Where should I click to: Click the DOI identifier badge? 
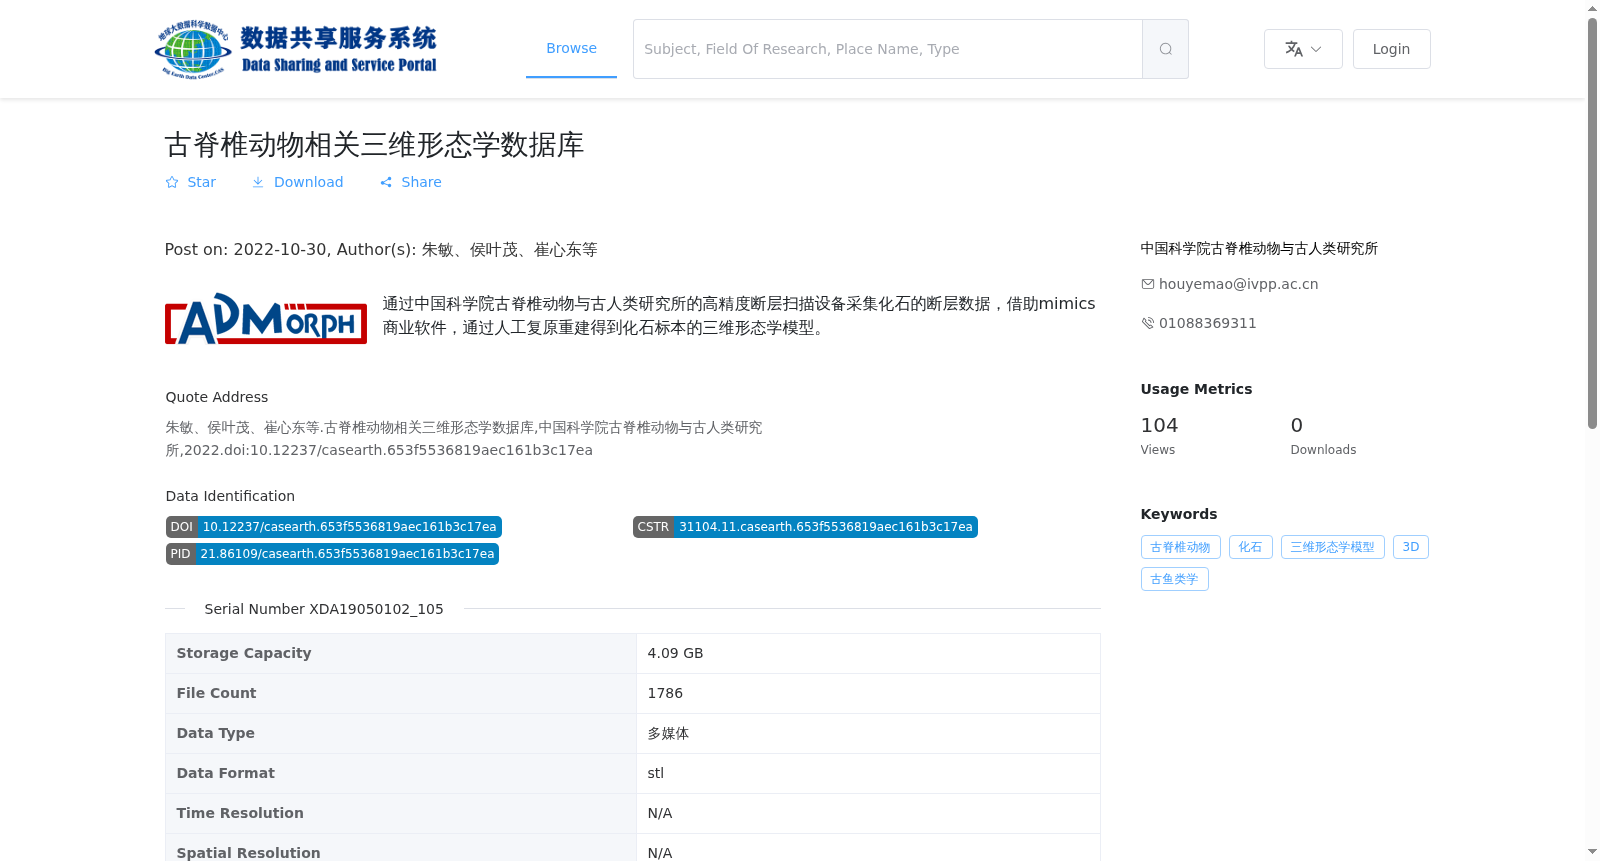click(x=333, y=527)
